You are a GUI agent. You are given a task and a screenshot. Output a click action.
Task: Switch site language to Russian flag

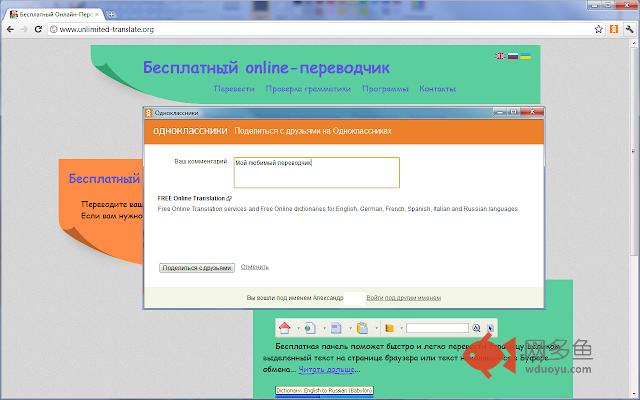coord(513,56)
